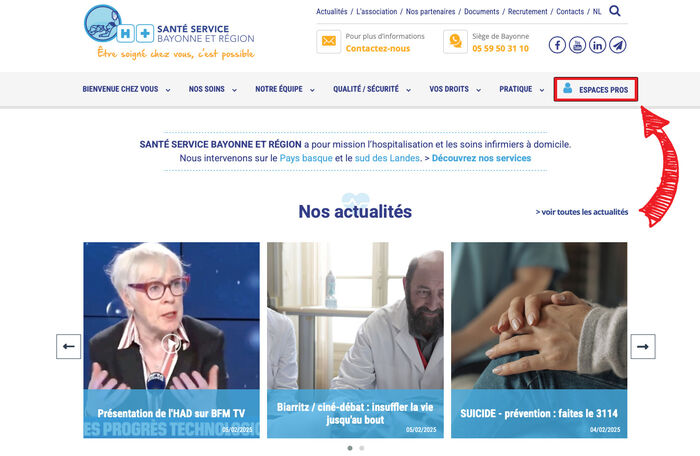The image size is (700, 456).
Task: Expand the Bienvenue chez vous menu
Action: (x=126, y=89)
